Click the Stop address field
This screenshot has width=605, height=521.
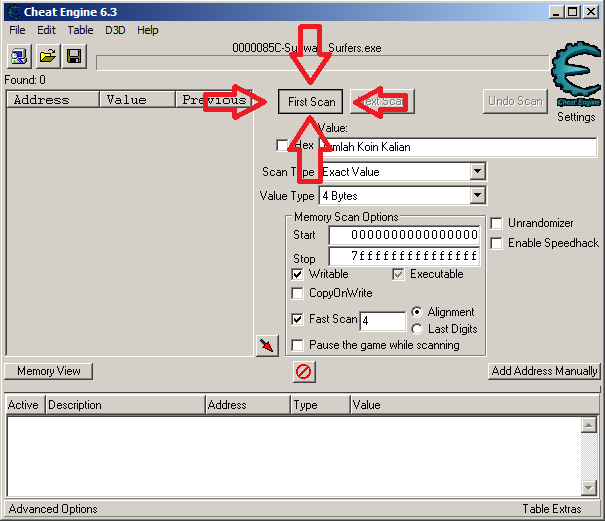[x=404, y=256]
